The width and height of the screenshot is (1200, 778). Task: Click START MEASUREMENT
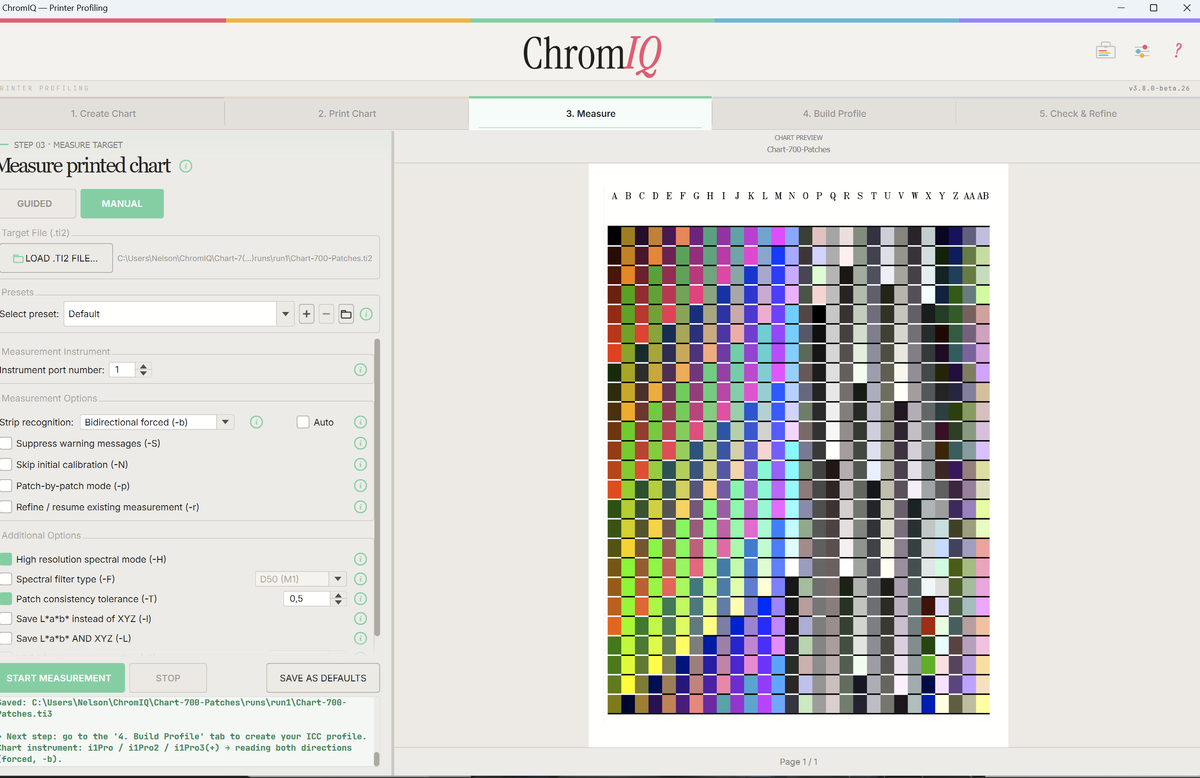(60, 678)
